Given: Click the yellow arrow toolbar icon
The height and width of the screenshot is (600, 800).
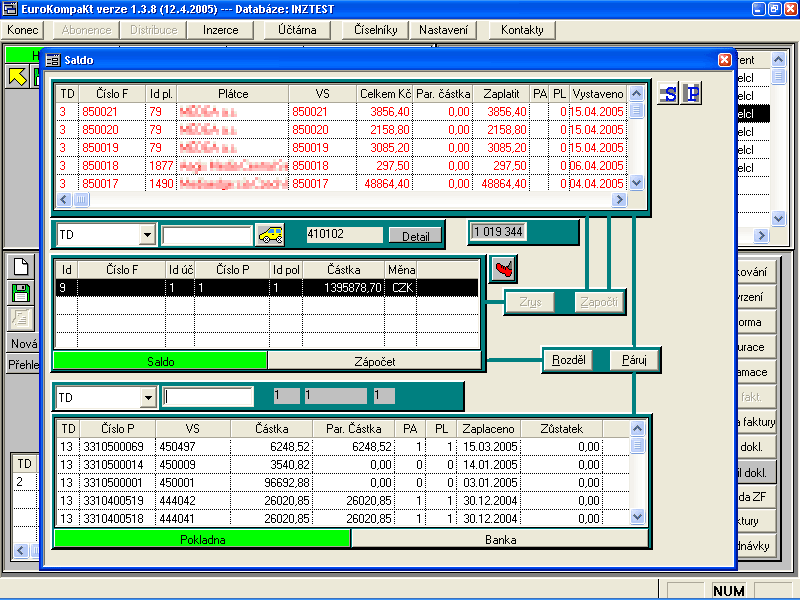Looking at the screenshot, I should coord(18,76).
